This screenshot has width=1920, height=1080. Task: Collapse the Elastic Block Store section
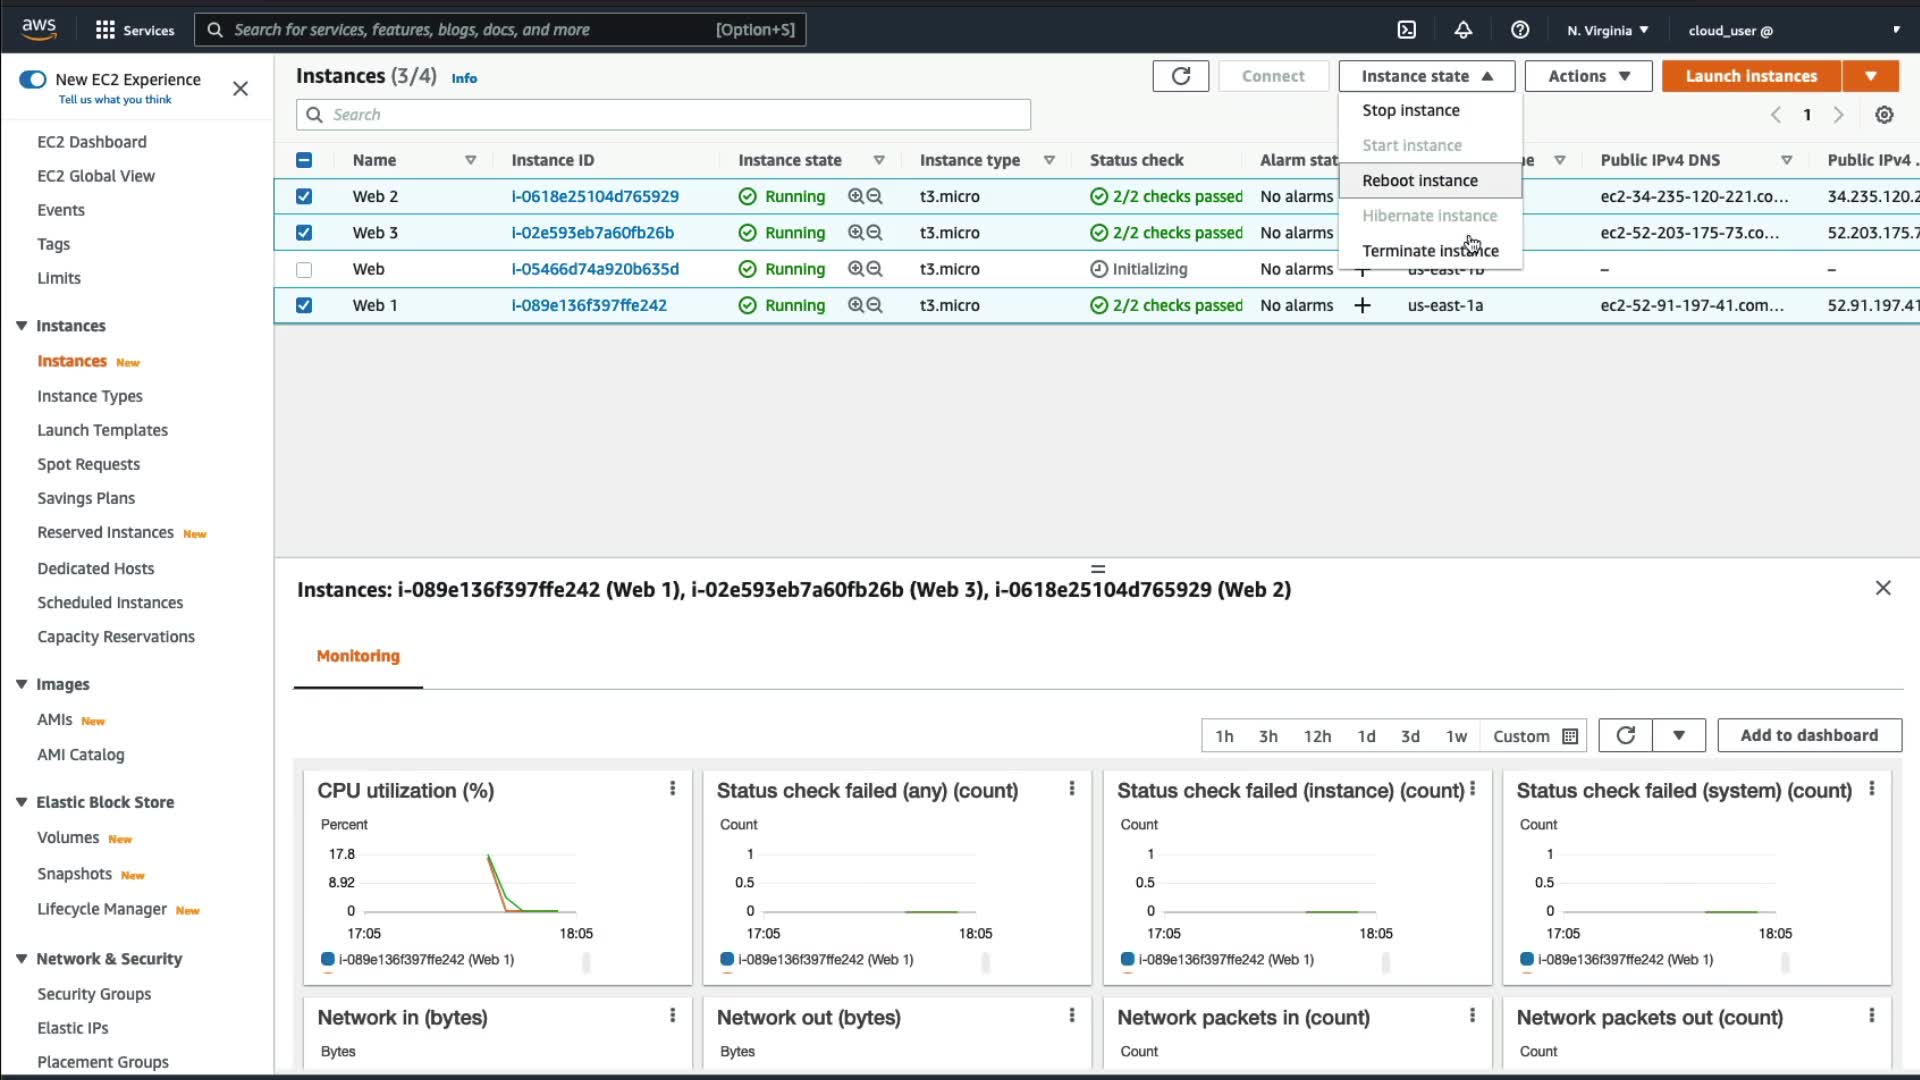(21, 802)
